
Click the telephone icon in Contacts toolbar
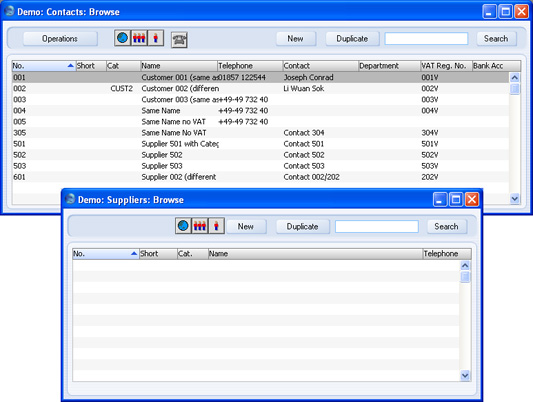[179, 40]
